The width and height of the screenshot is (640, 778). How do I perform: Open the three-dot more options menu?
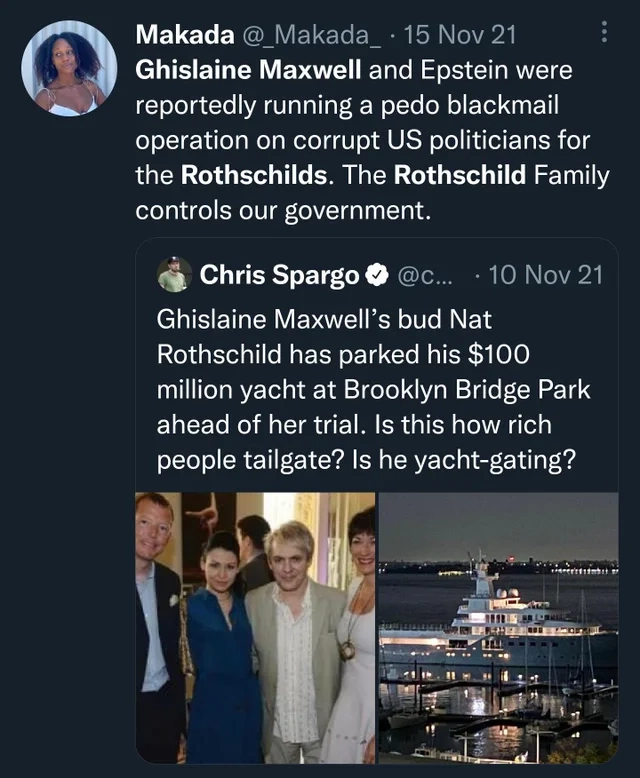point(602,33)
